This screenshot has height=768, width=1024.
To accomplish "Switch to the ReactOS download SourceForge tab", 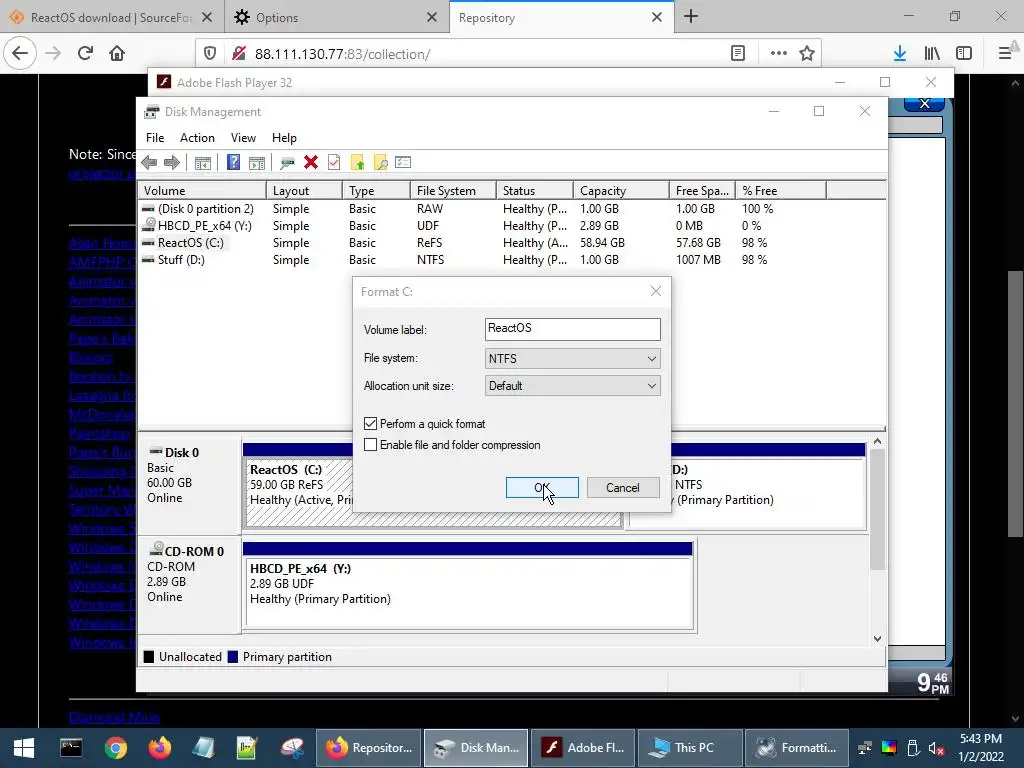I will tap(111, 18).
